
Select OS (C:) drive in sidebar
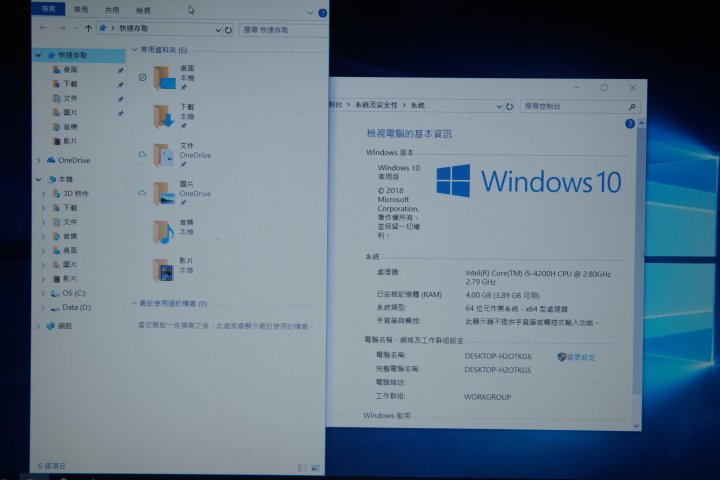tap(73, 293)
